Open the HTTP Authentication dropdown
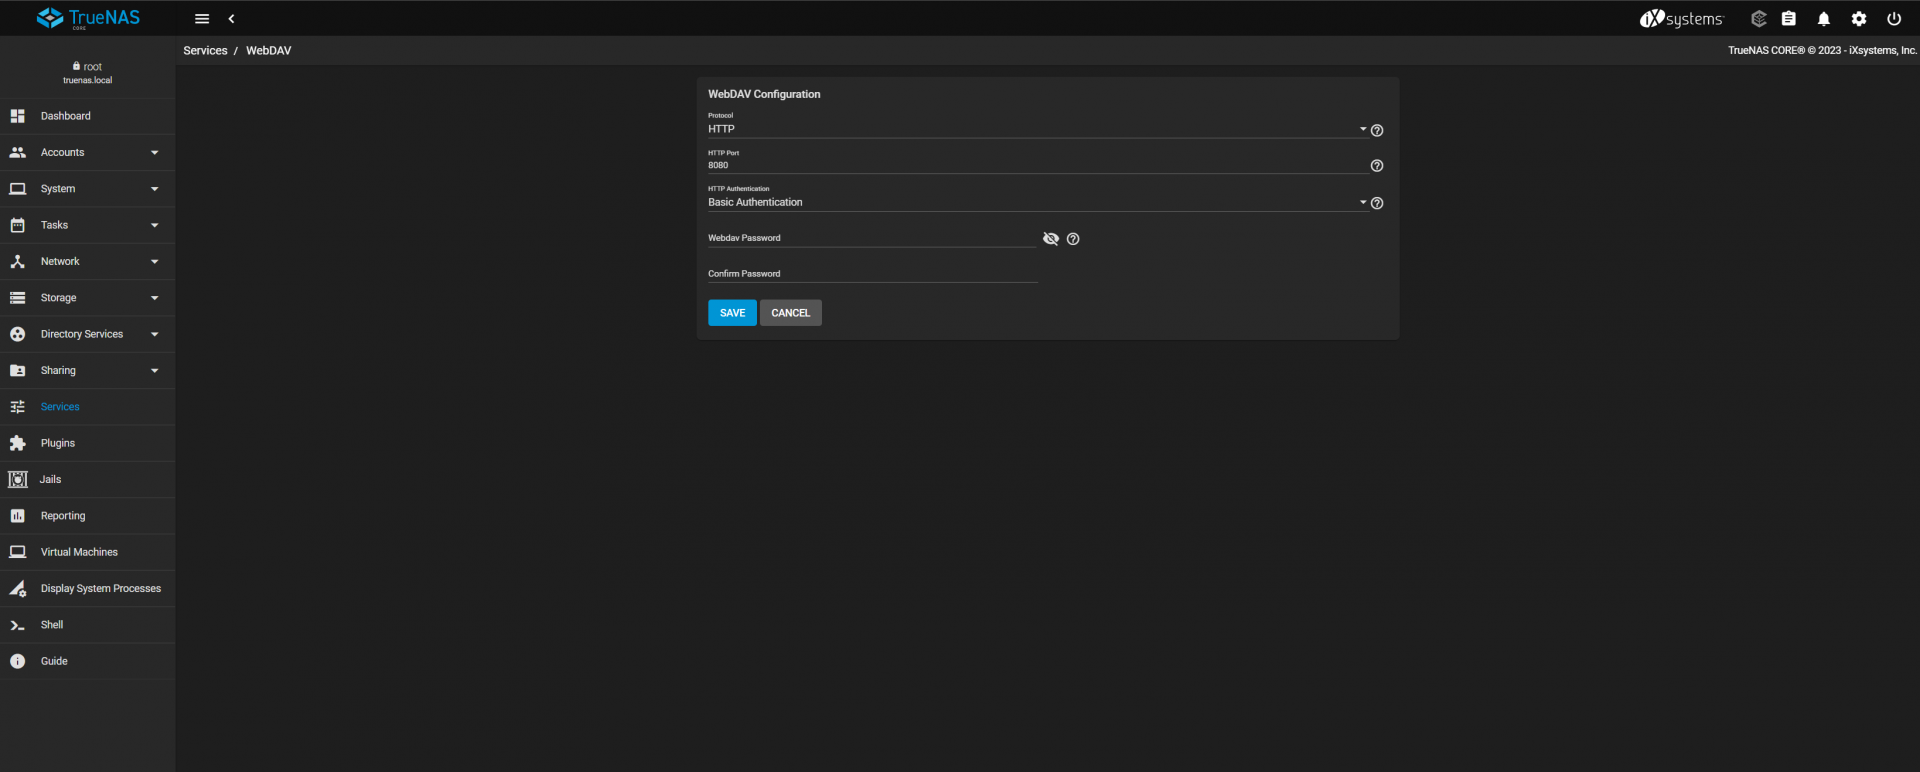The height and width of the screenshot is (772, 1920). point(1037,202)
